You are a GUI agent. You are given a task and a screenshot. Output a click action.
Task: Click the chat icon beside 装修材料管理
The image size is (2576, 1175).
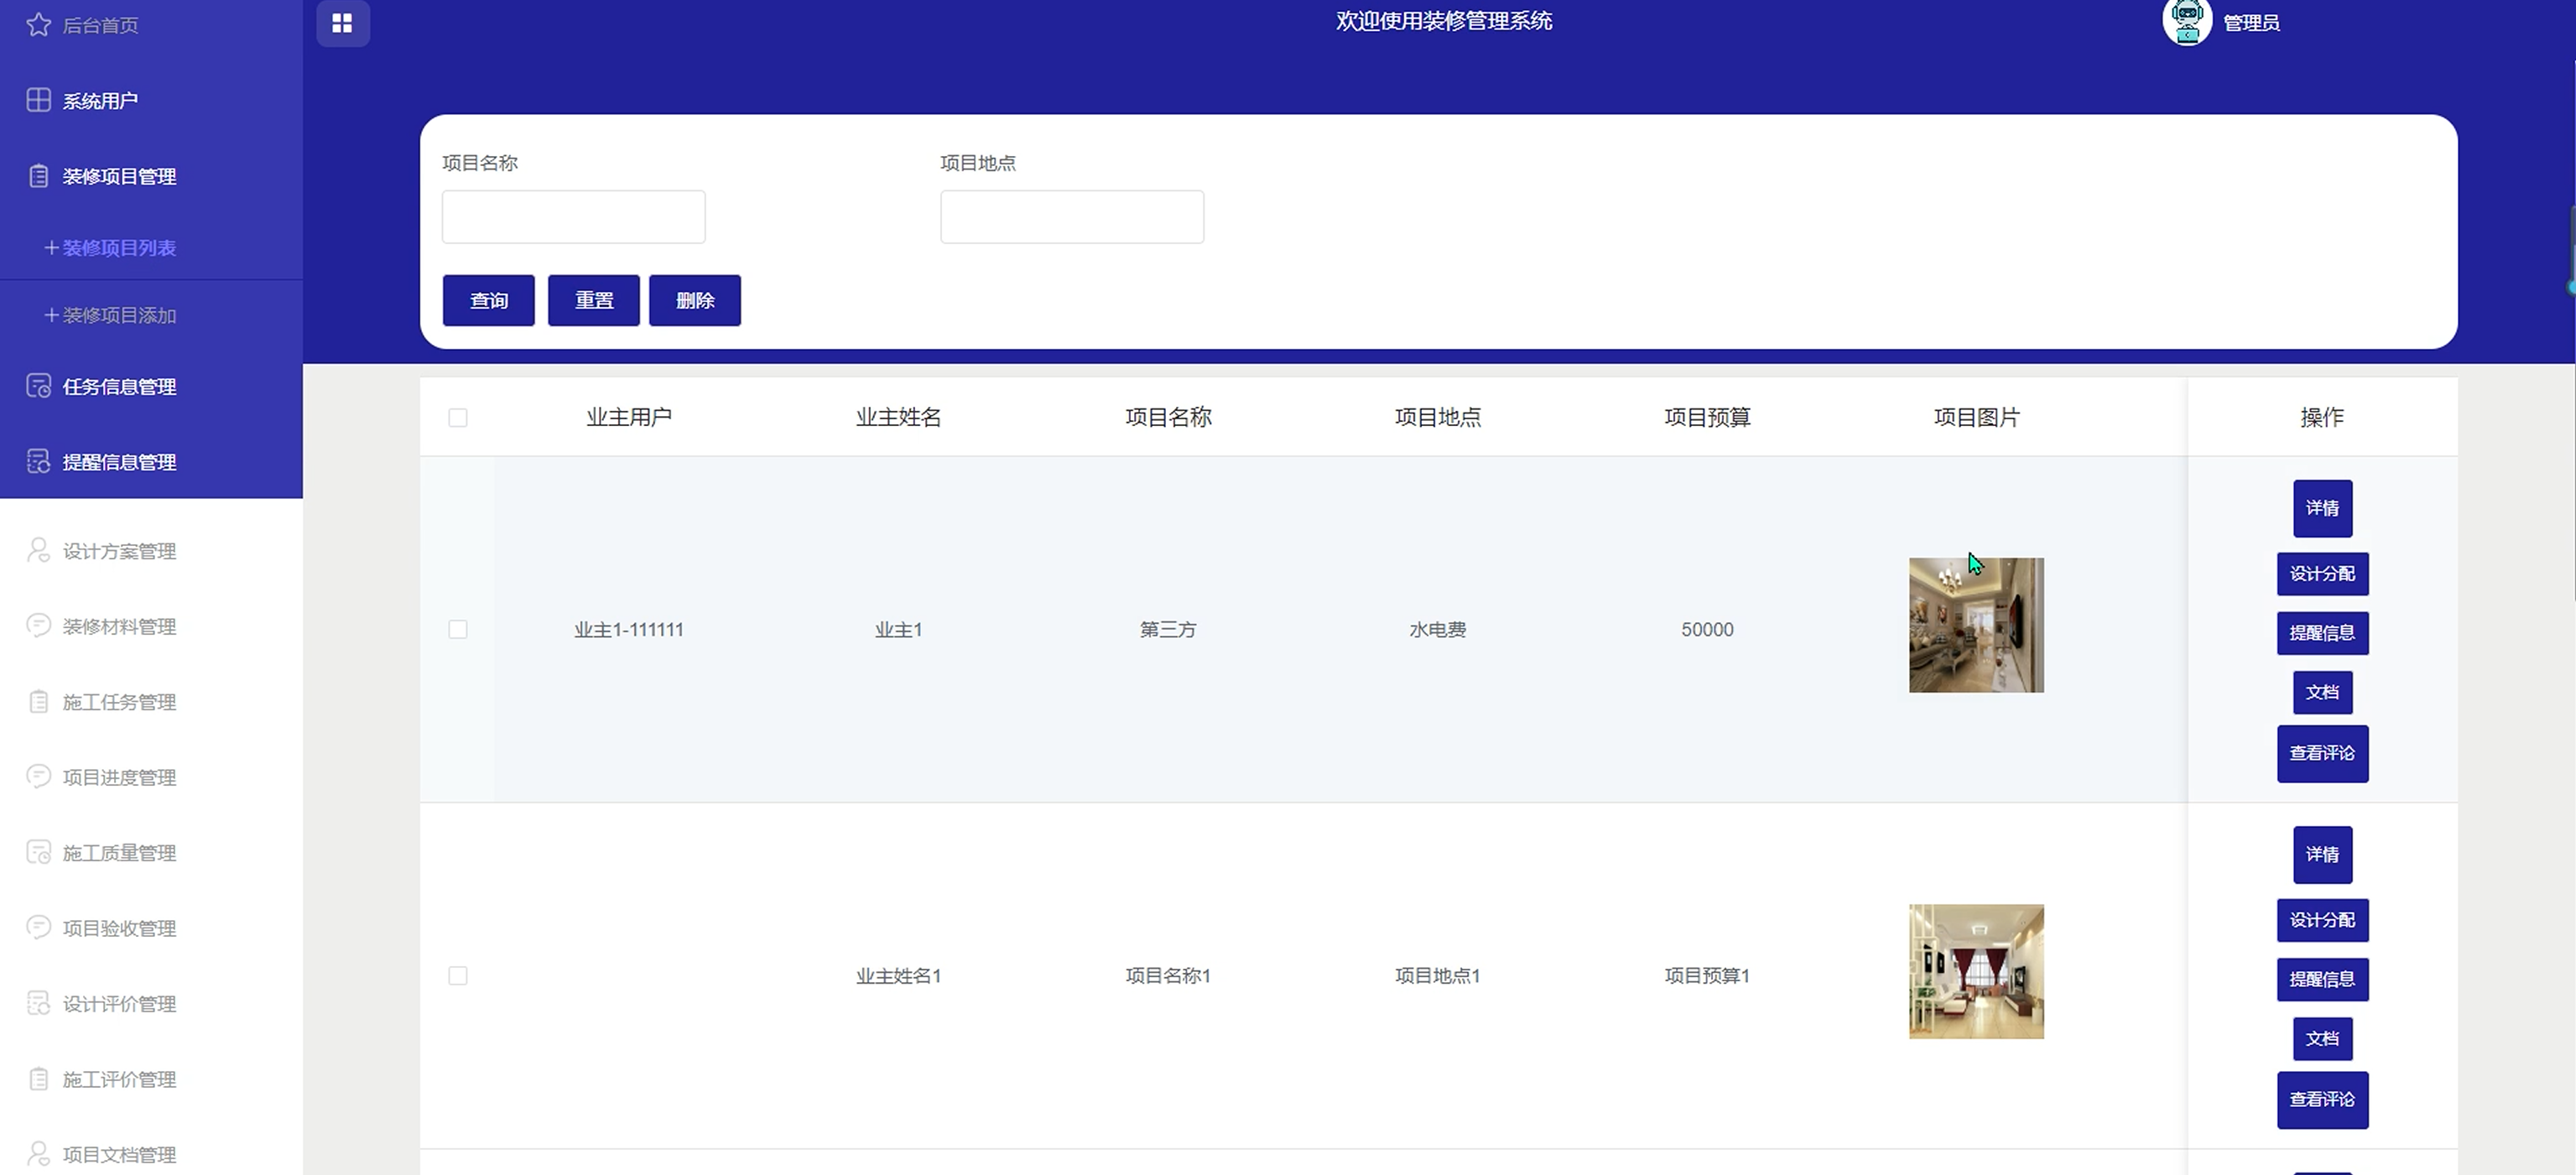pyautogui.click(x=38, y=626)
